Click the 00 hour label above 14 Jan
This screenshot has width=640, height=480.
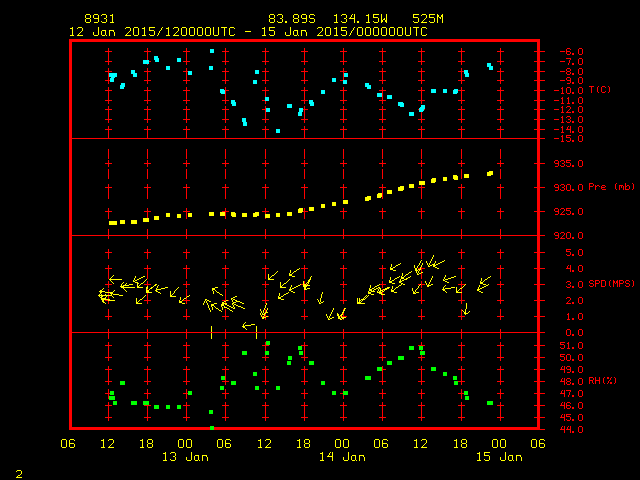pyautogui.click(x=342, y=444)
